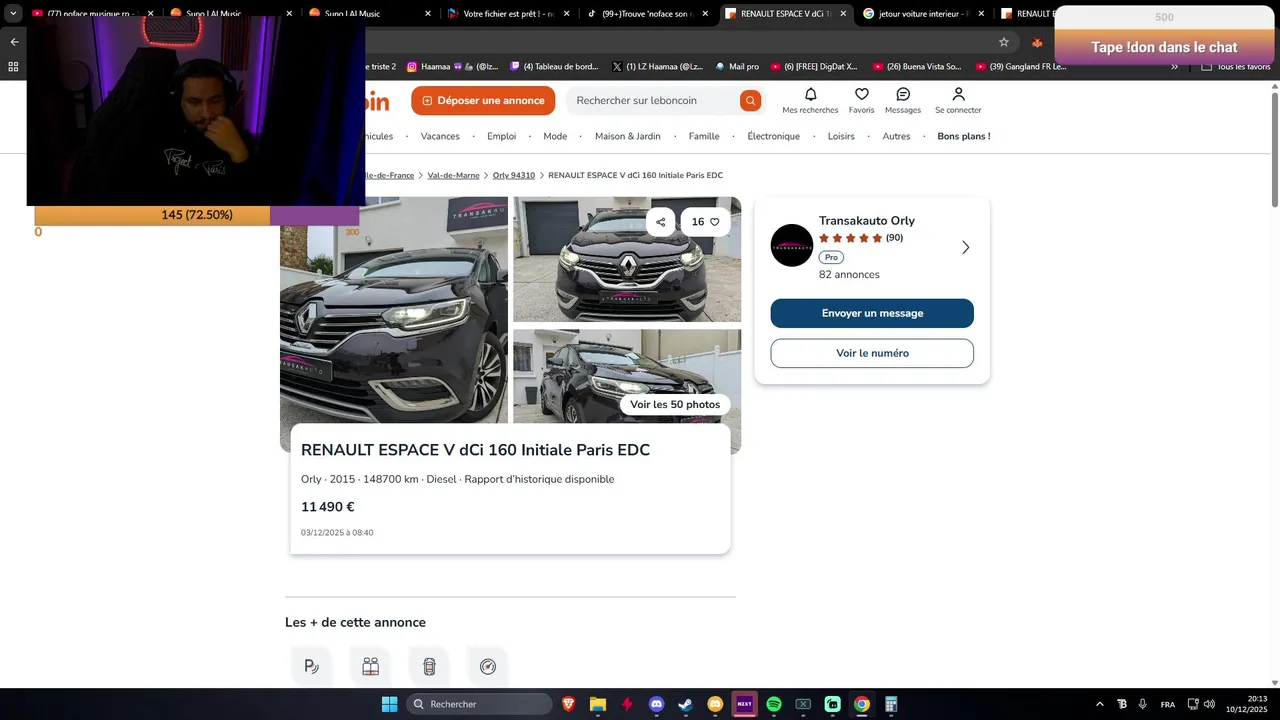
Task: Show more bookmarks overflow chevron
Action: point(1175,67)
